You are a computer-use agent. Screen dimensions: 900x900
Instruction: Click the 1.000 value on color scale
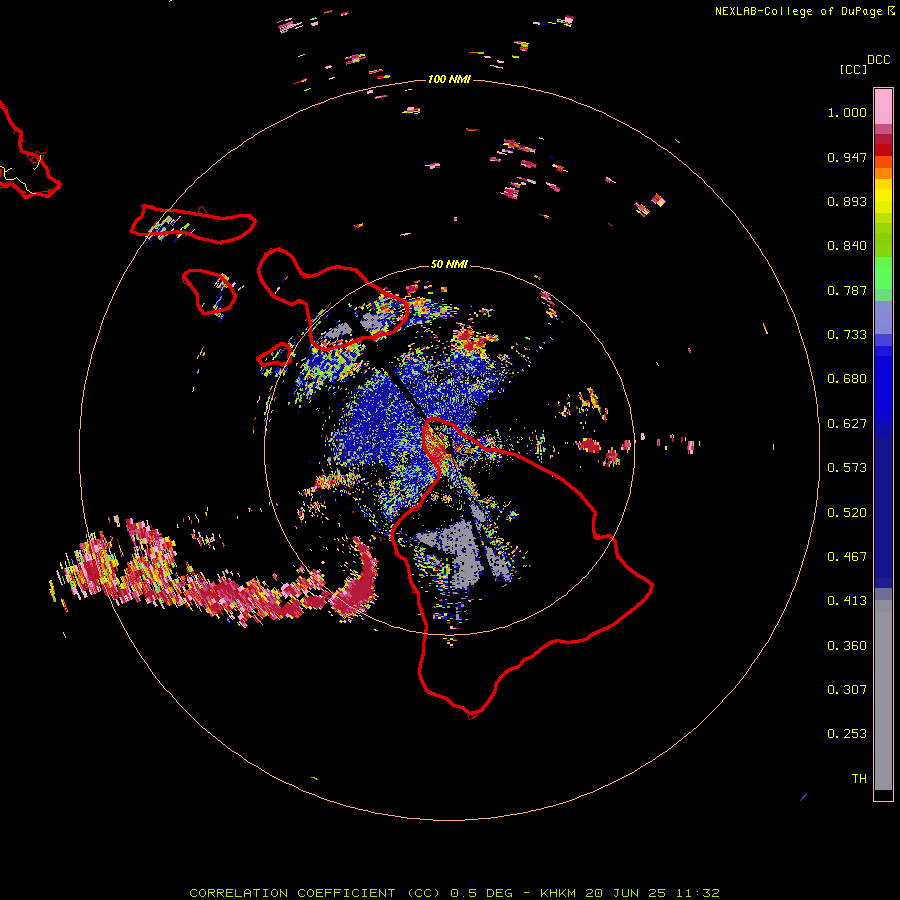(x=847, y=112)
